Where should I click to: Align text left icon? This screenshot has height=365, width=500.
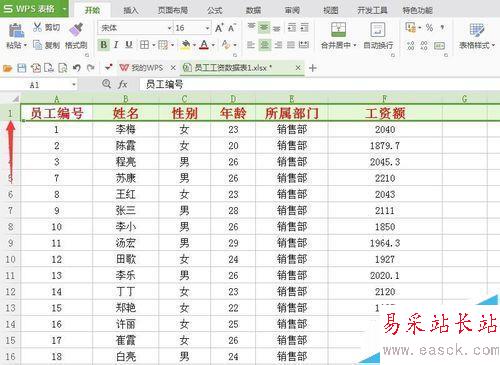251,45
